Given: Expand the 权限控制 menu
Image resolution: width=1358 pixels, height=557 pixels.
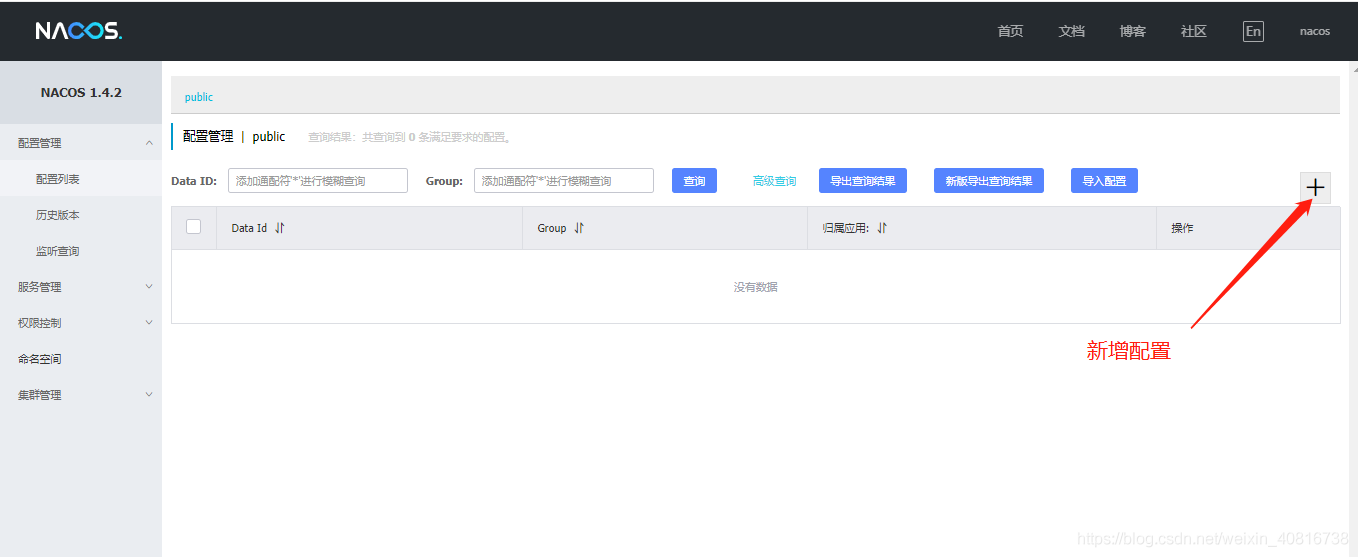Looking at the screenshot, I should coord(81,323).
